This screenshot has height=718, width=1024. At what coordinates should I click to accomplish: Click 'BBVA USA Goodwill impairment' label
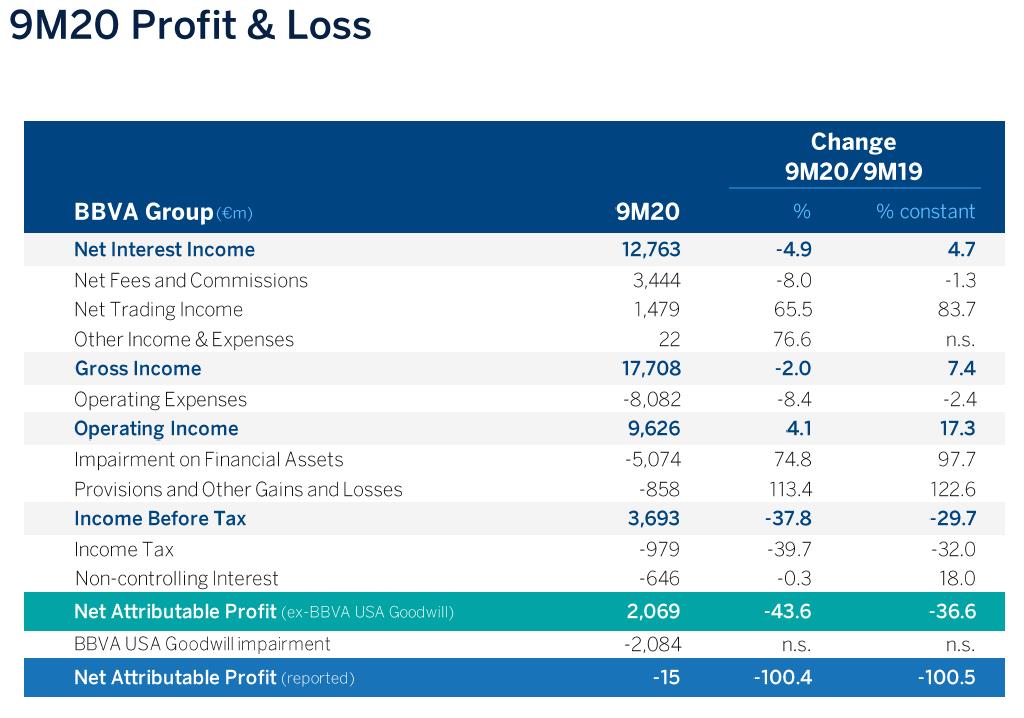pyautogui.click(x=202, y=644)
